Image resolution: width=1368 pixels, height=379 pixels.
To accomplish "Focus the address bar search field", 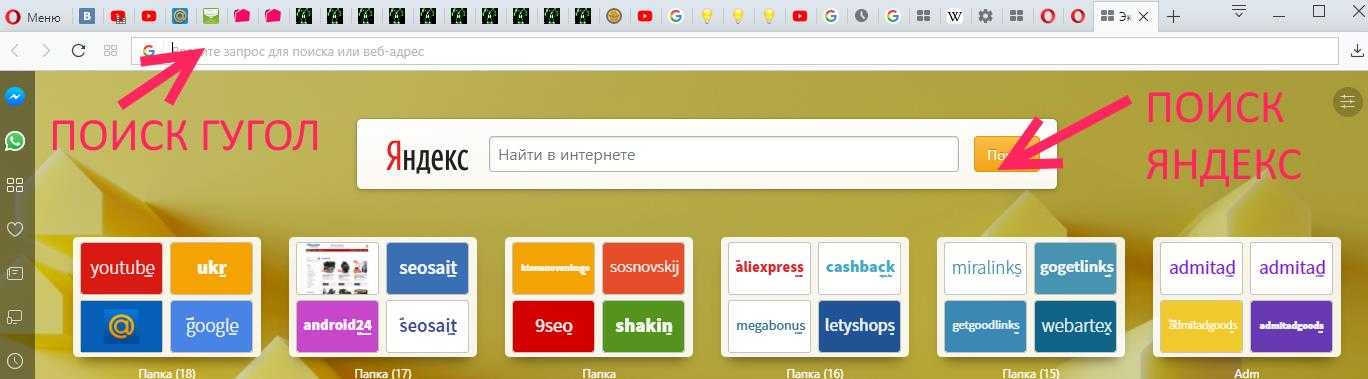I will [x=734, y=50].
